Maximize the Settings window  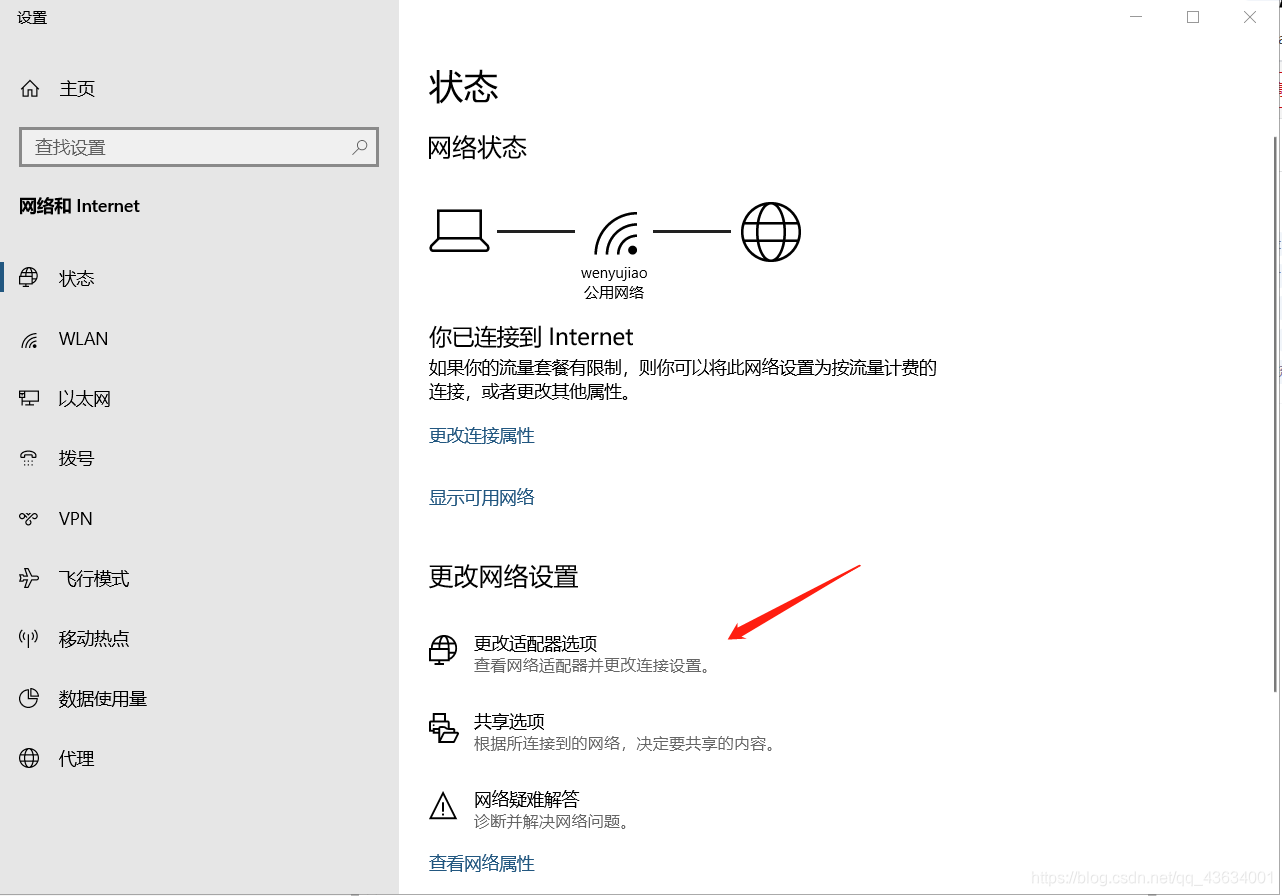coord(1193,17)
